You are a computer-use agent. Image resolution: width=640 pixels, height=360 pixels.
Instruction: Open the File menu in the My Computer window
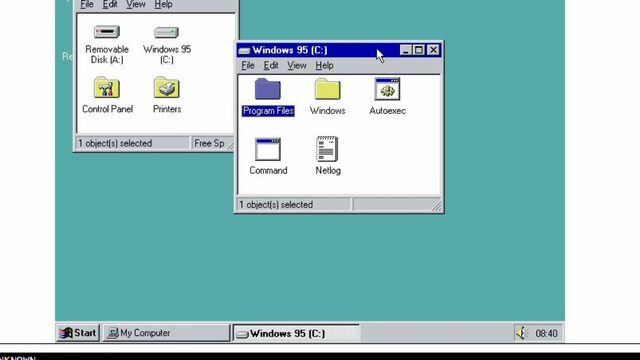coord(87,4)
